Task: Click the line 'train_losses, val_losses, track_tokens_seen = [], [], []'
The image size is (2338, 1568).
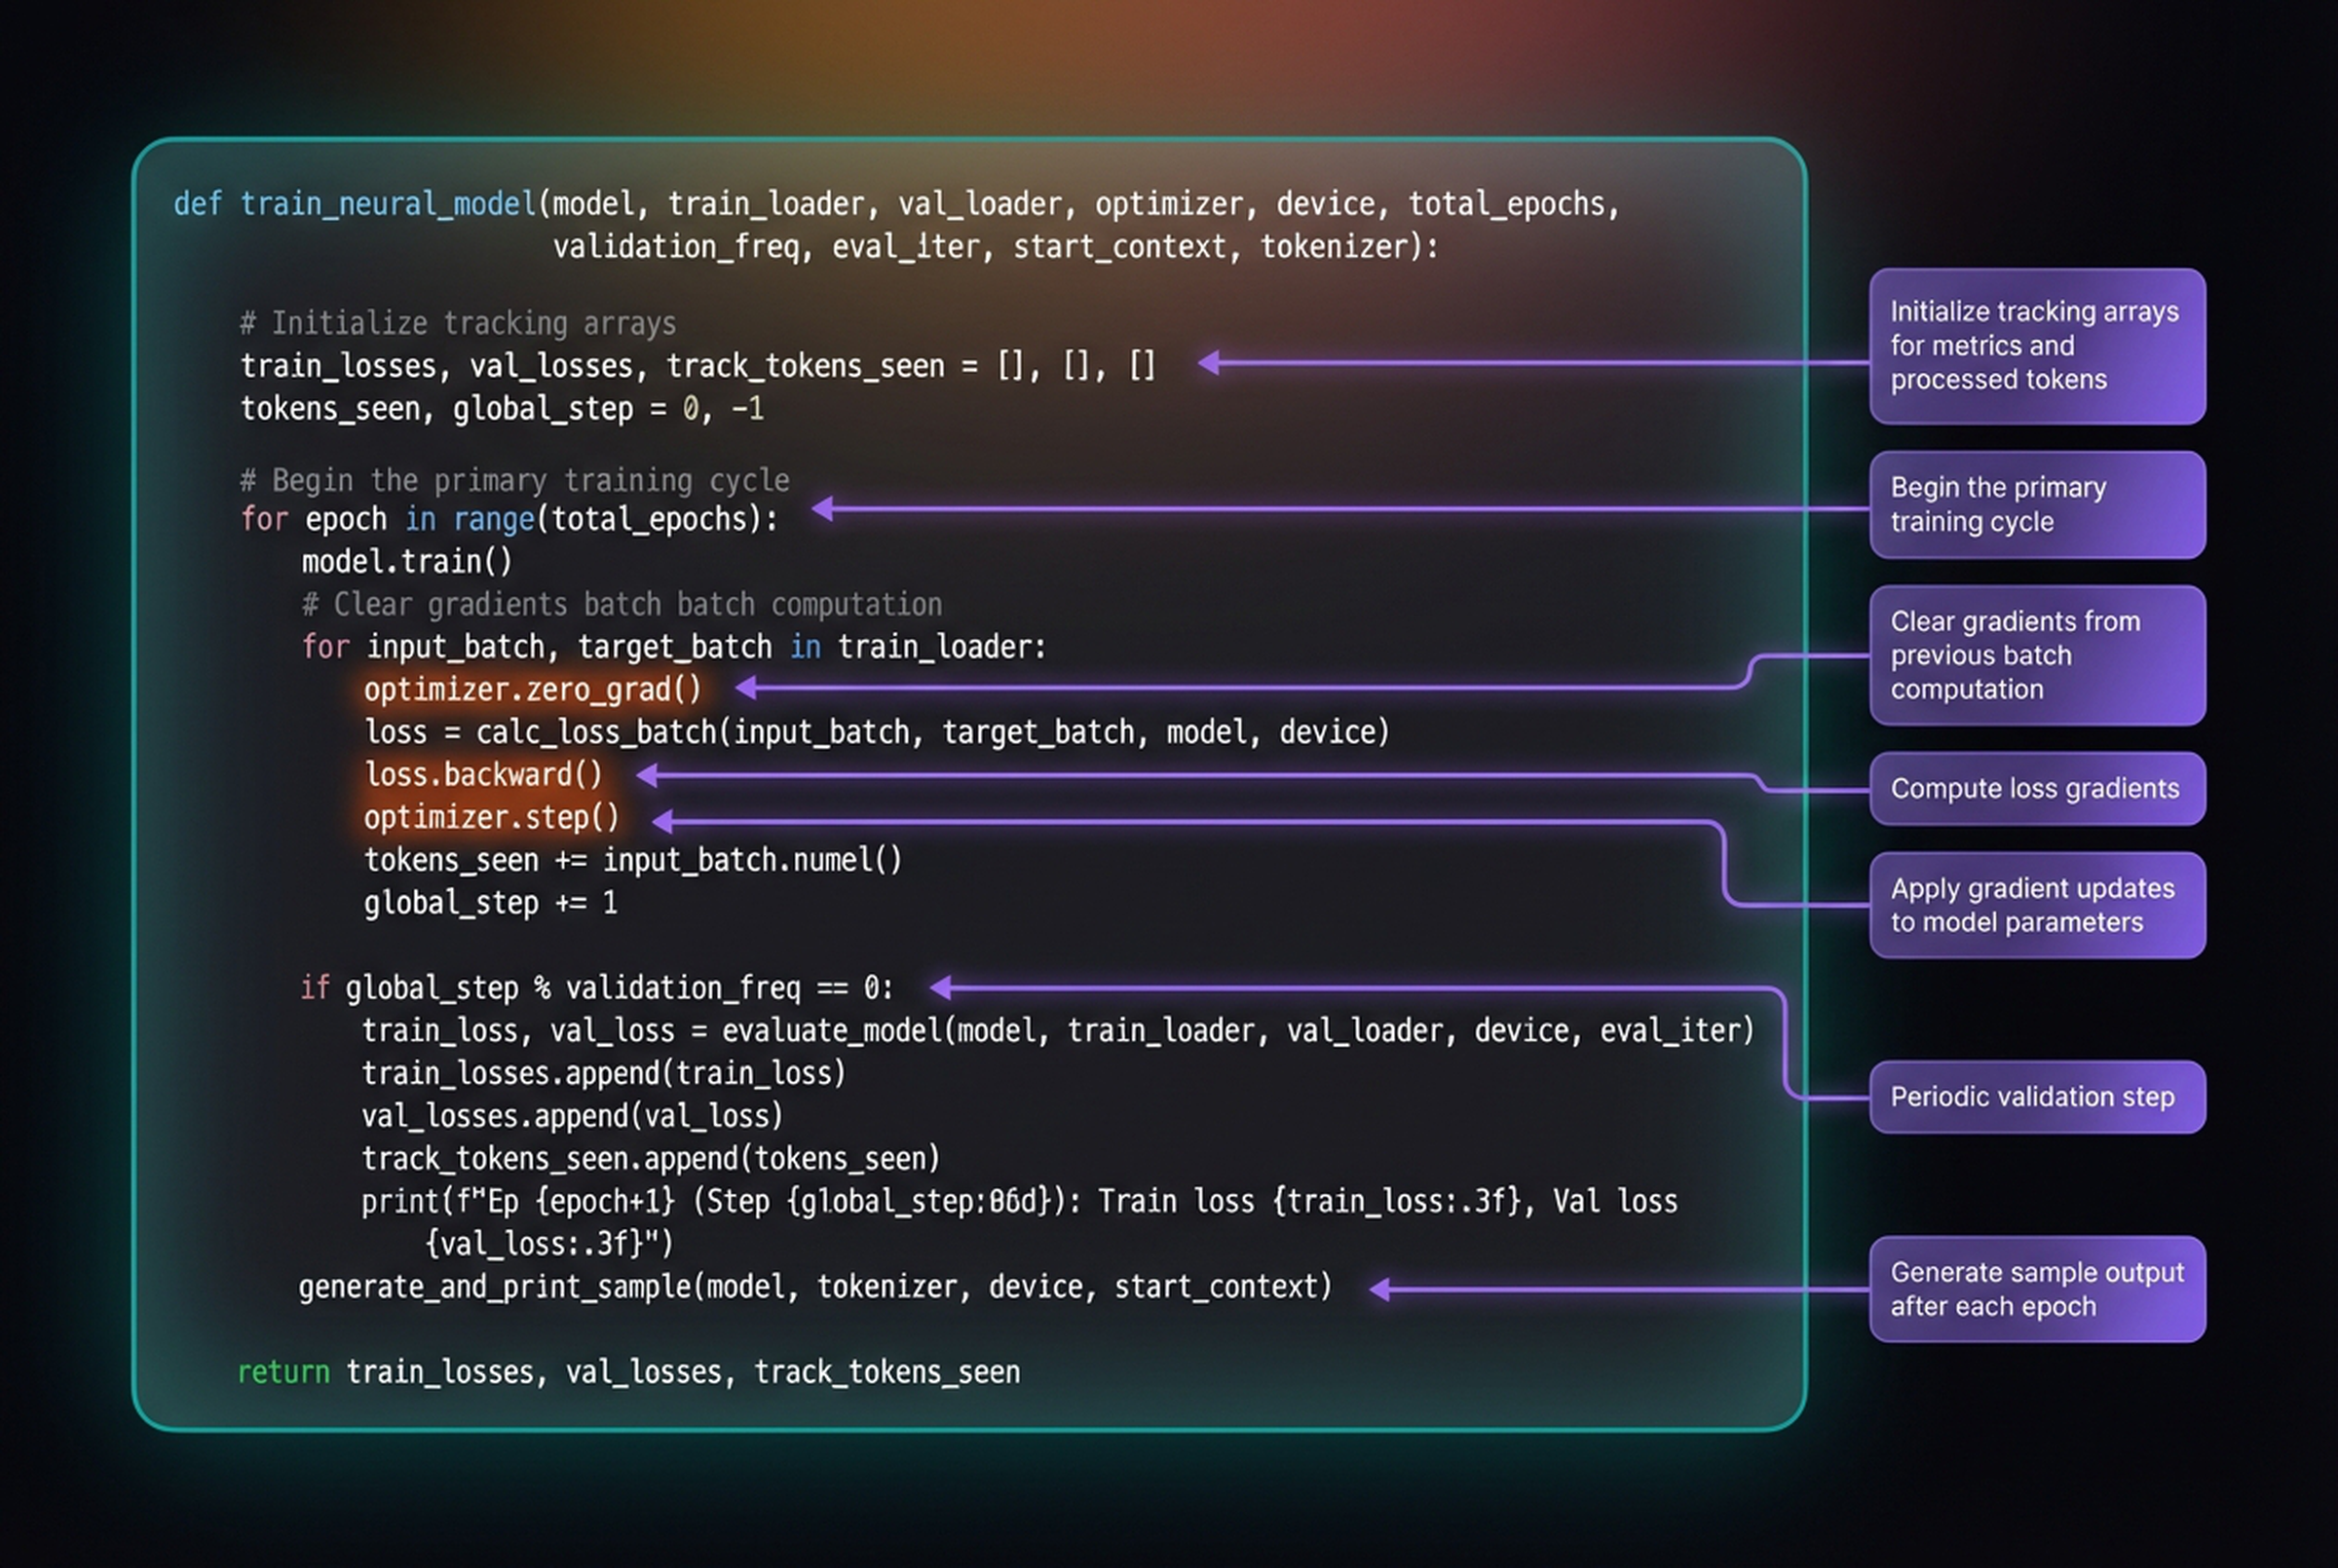Action: pyautogui.click(x=698, y=366)
